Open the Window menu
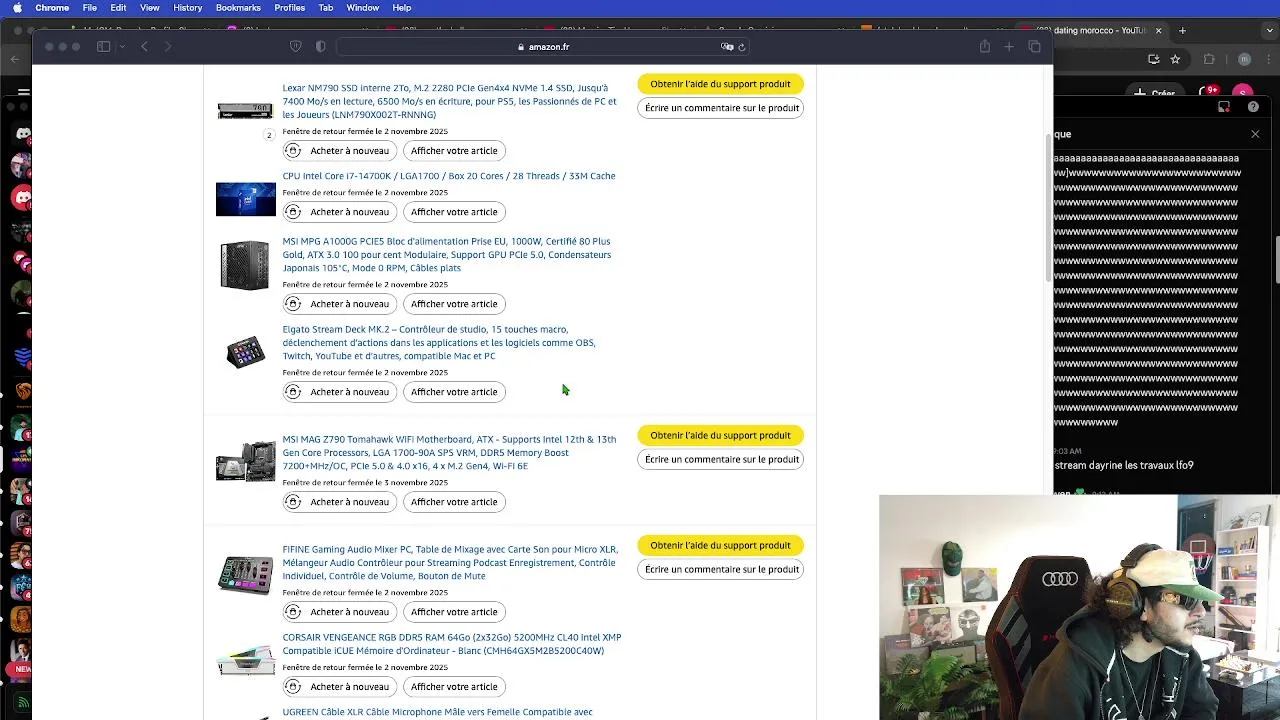Screen dimensions: 1280x720 click(362, 7)
